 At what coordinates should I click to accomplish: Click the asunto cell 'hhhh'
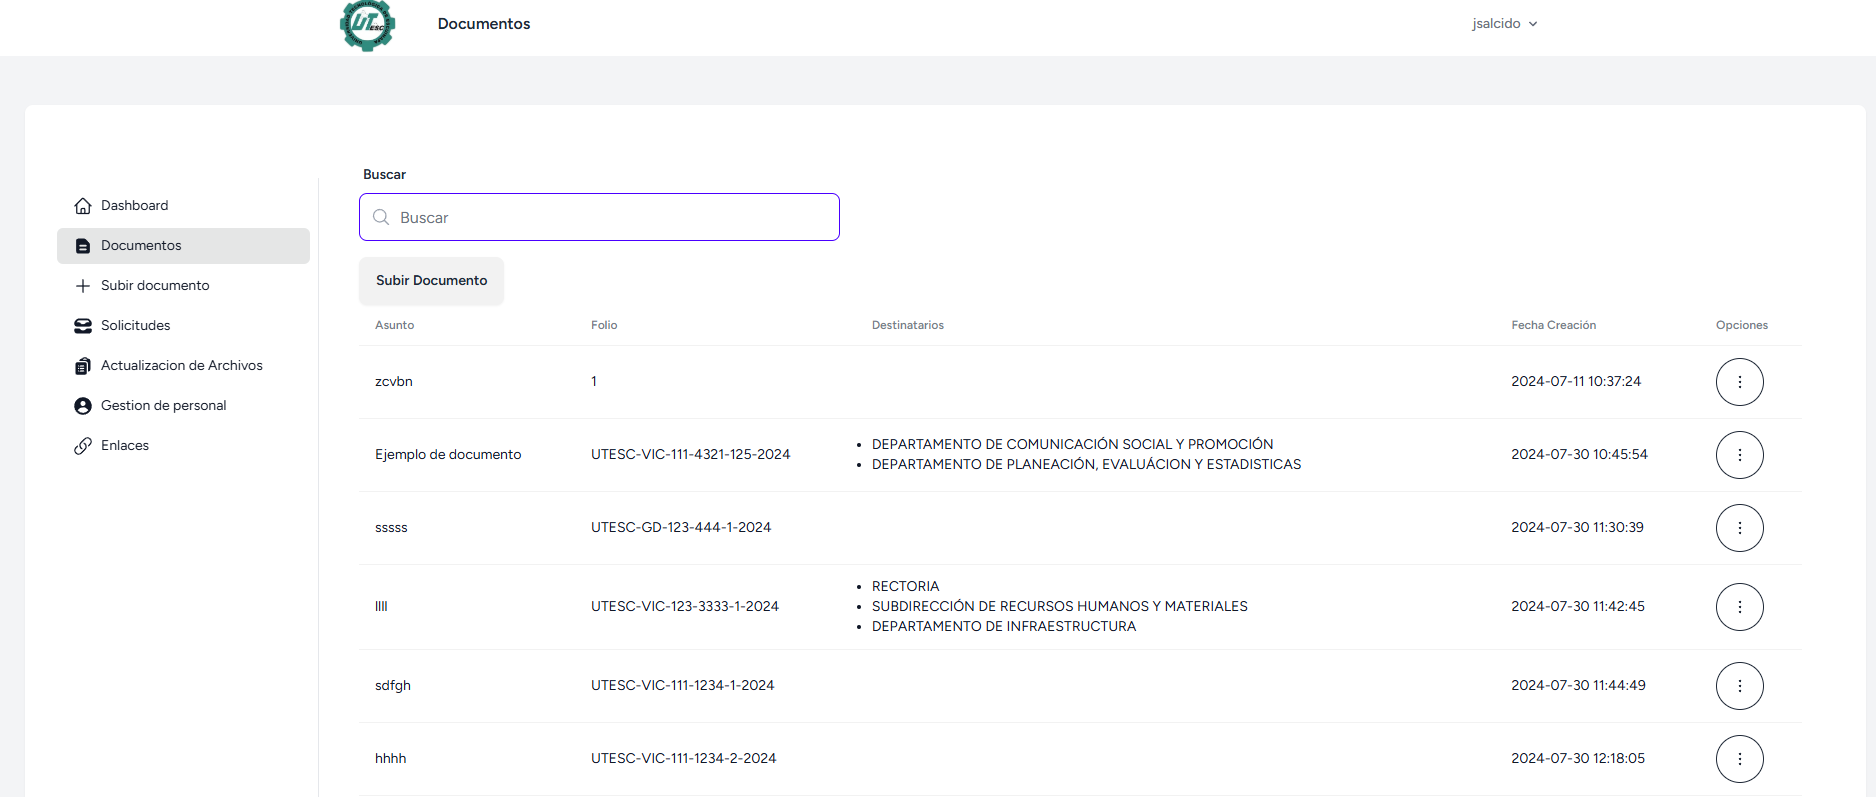391,759
